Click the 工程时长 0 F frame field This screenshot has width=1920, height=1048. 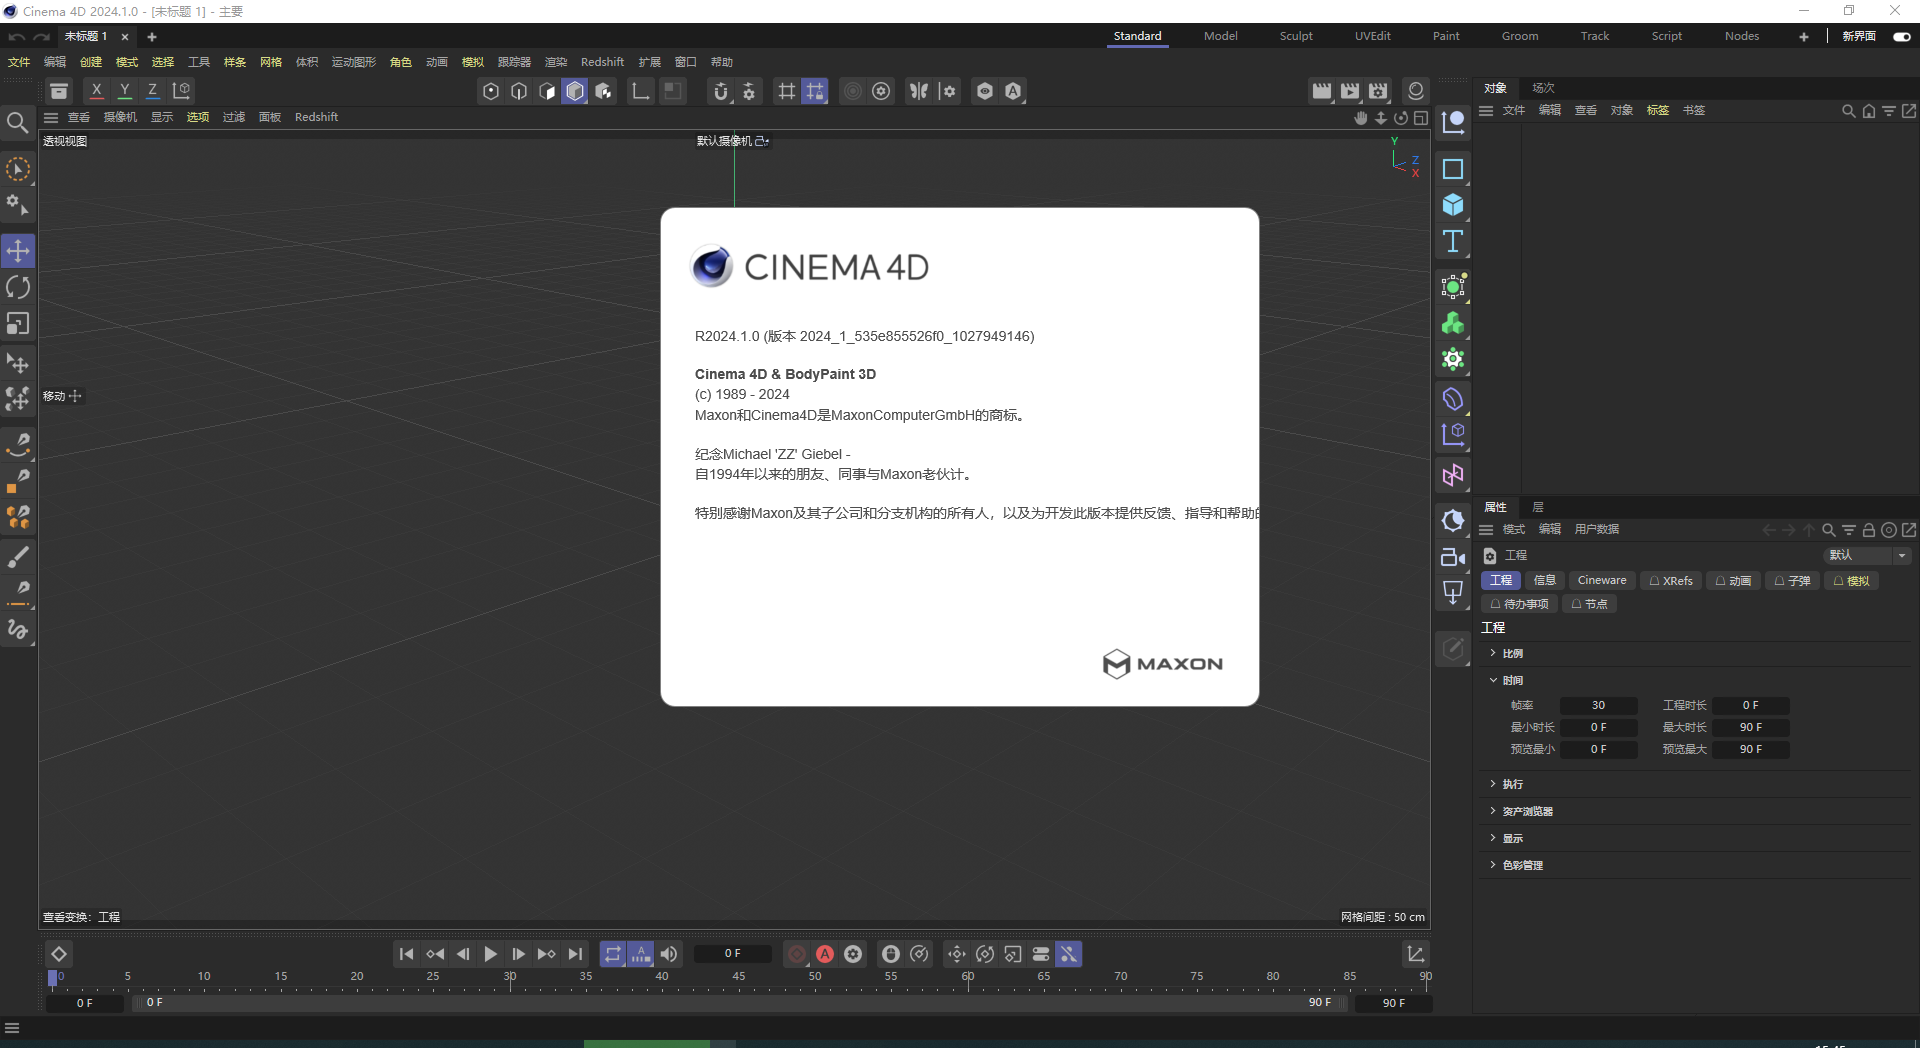1751,705
